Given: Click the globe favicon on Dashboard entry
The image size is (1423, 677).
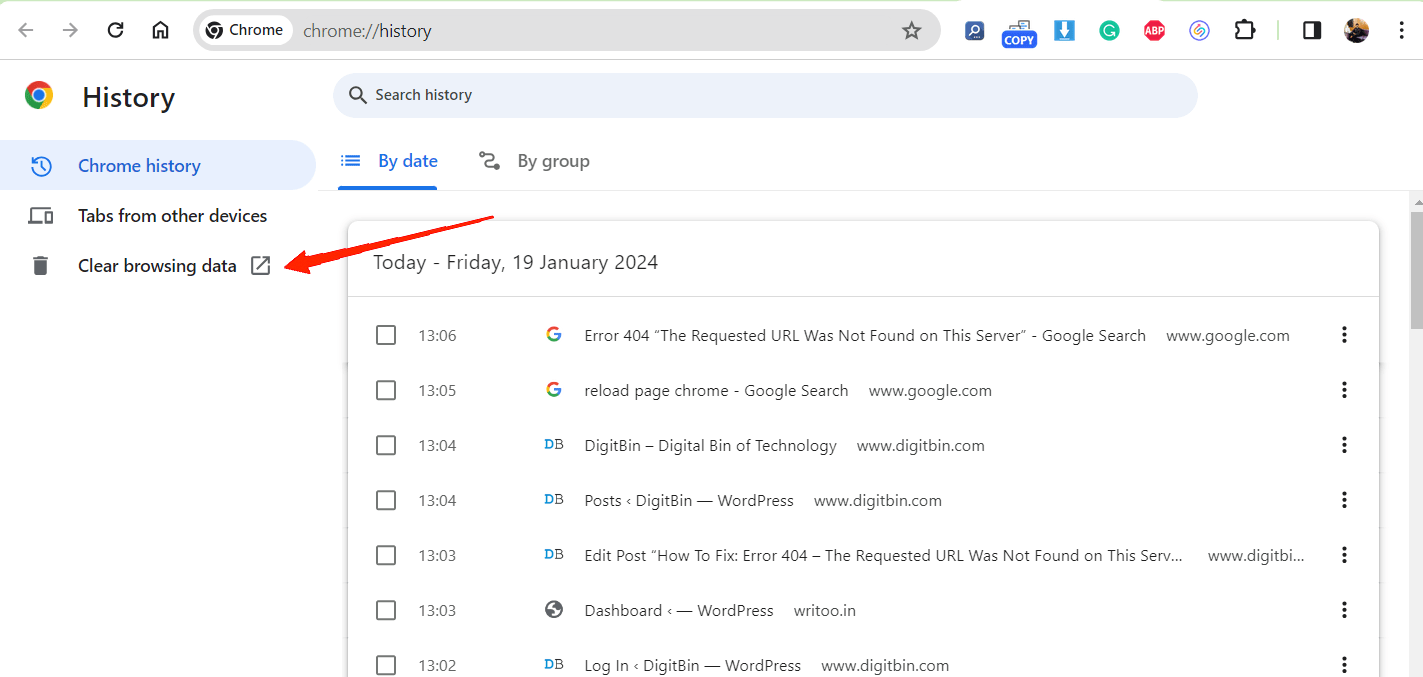Looking at the screenshot, I should (x=554, y=609).
